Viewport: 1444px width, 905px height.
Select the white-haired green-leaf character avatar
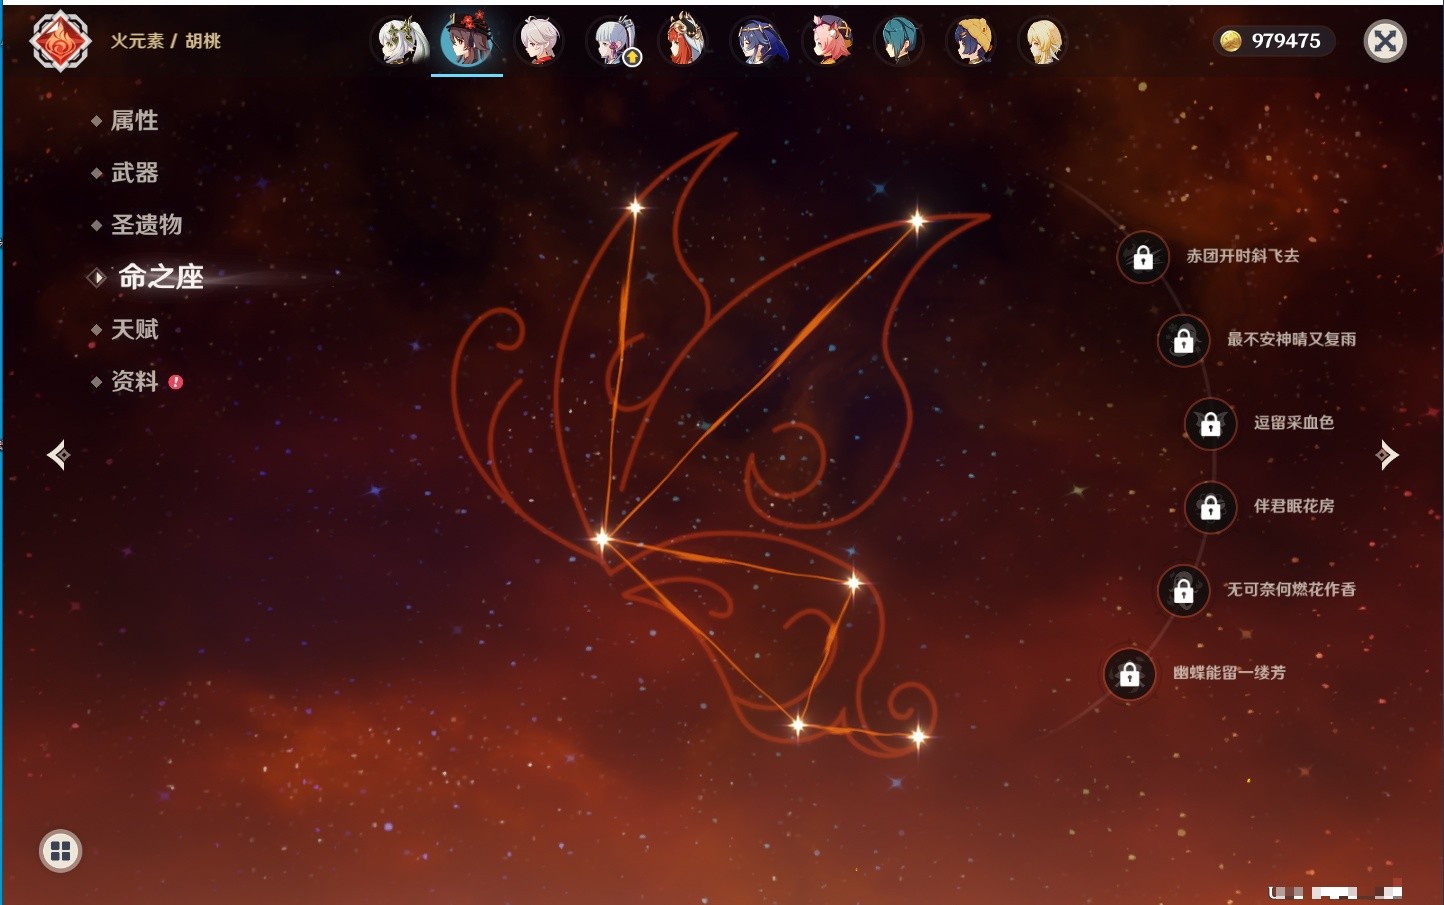[400, 41]
